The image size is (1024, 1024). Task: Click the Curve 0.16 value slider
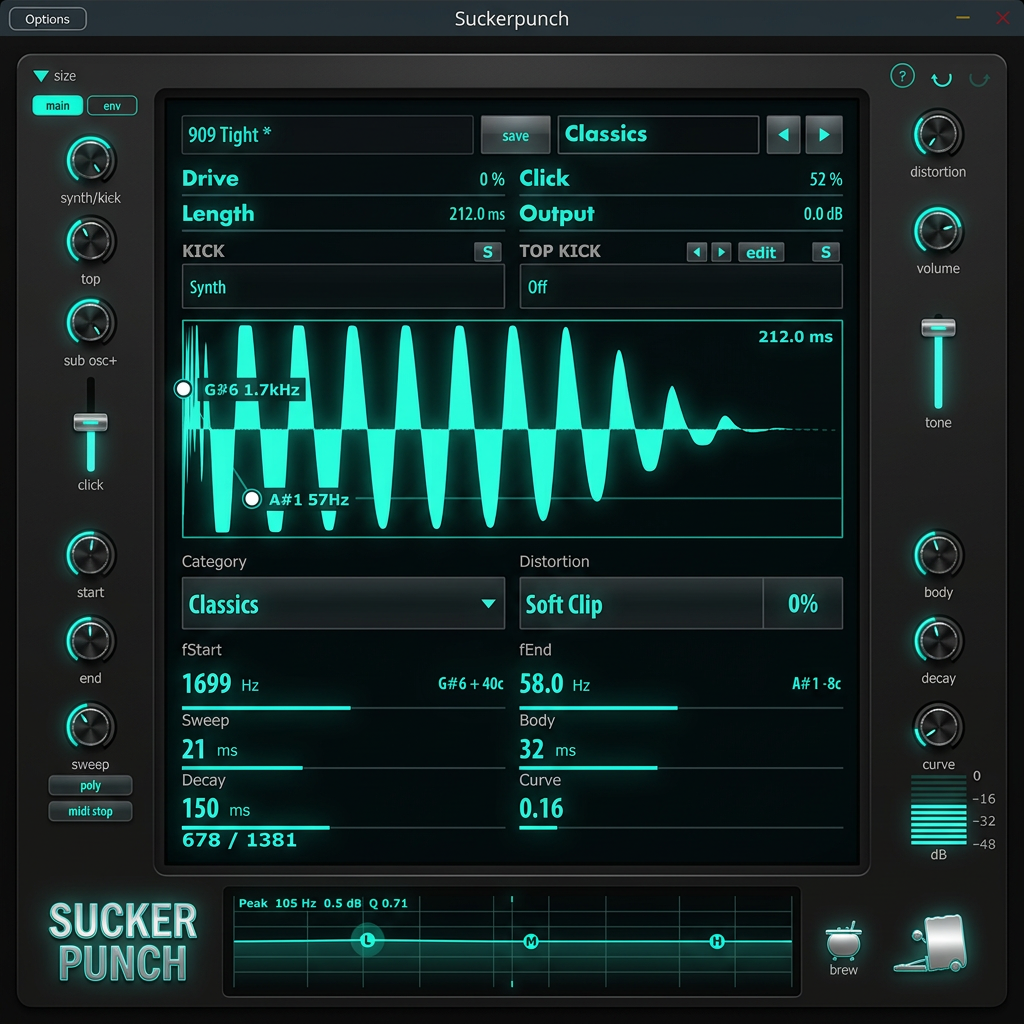[x=680, y=812]
